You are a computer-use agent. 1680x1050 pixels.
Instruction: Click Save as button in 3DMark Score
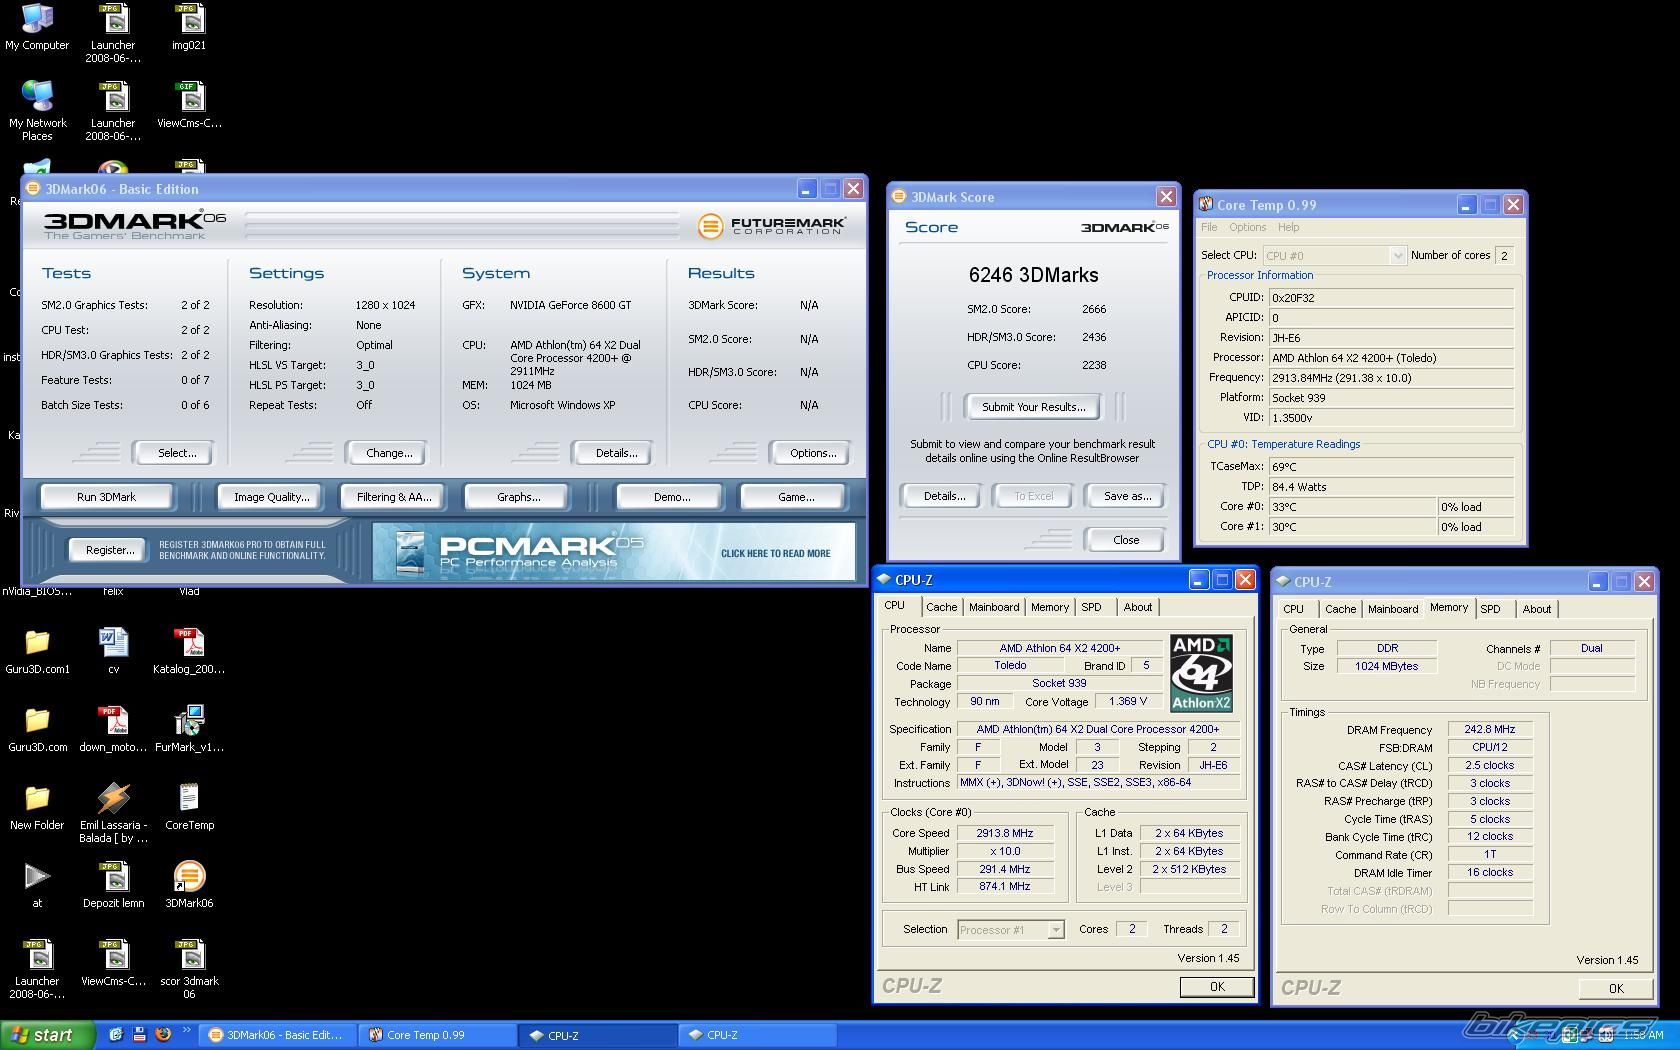click(x=1127, y=496)
